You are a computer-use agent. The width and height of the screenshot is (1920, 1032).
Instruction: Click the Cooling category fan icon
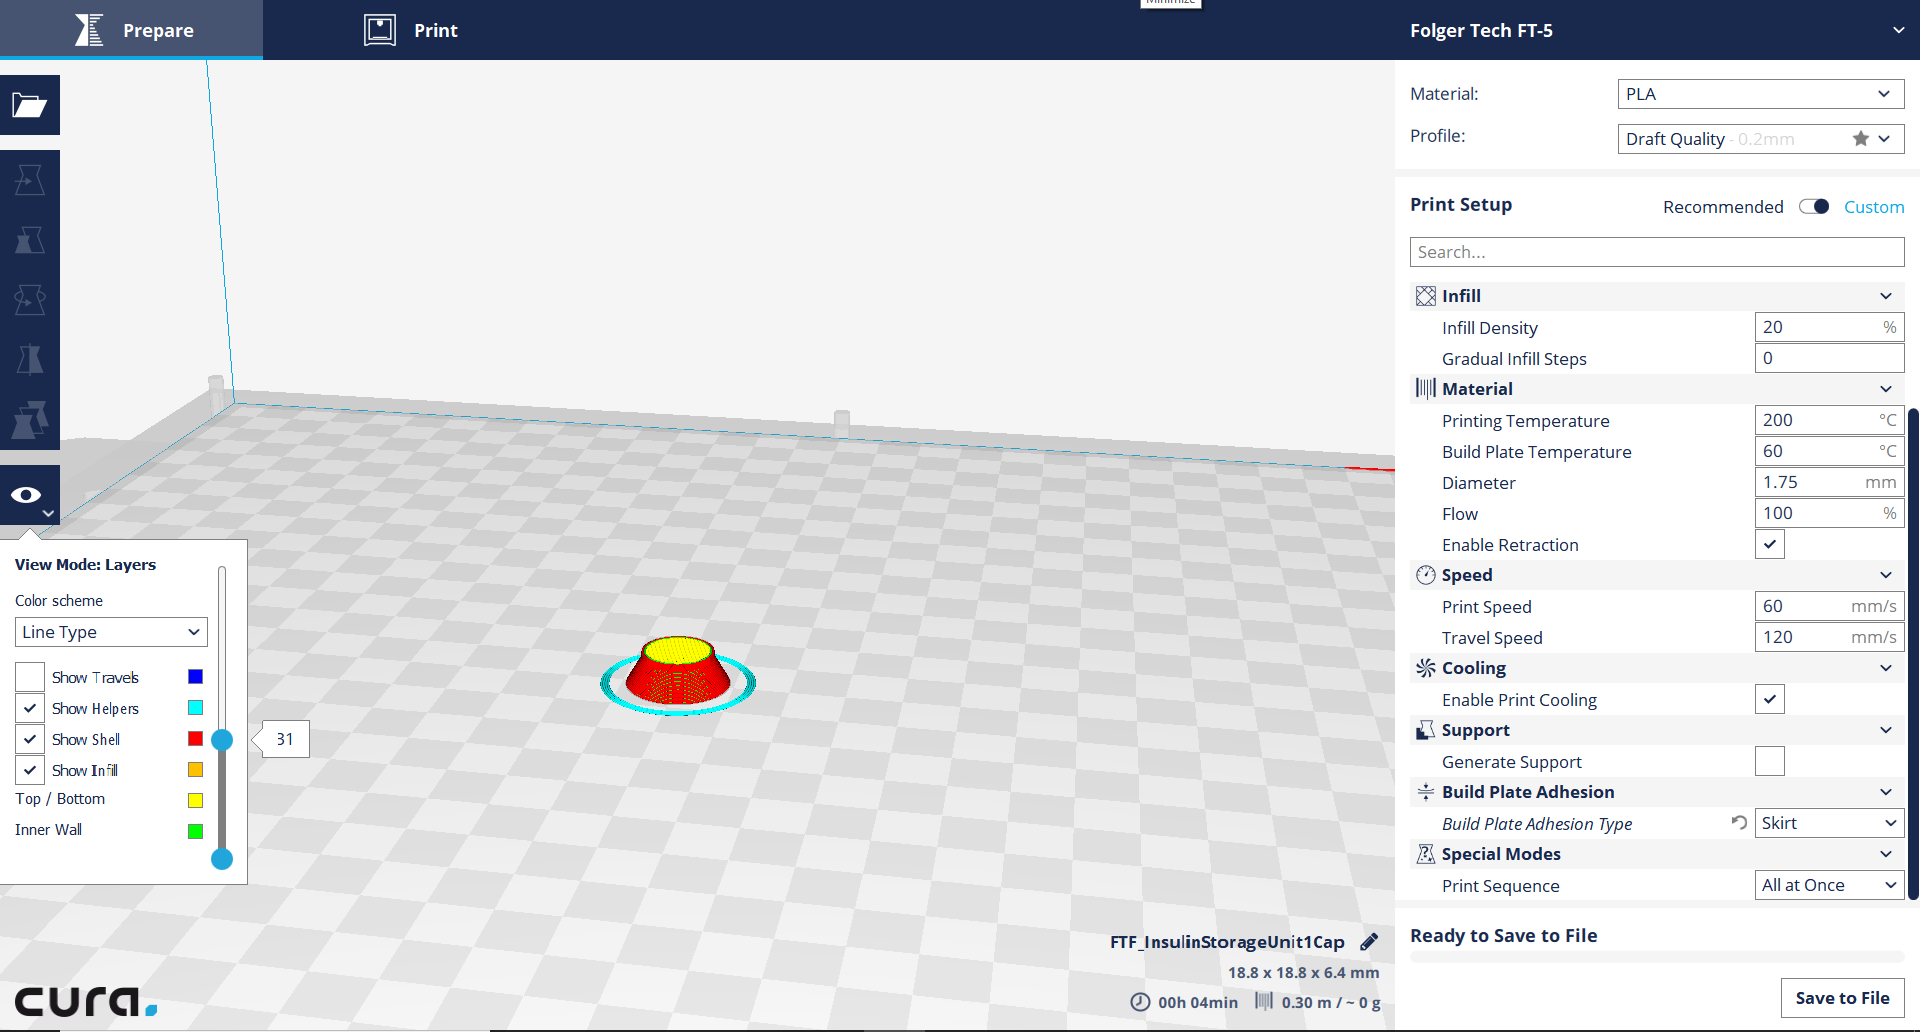pyautogui.click(x=1426, y=668)
